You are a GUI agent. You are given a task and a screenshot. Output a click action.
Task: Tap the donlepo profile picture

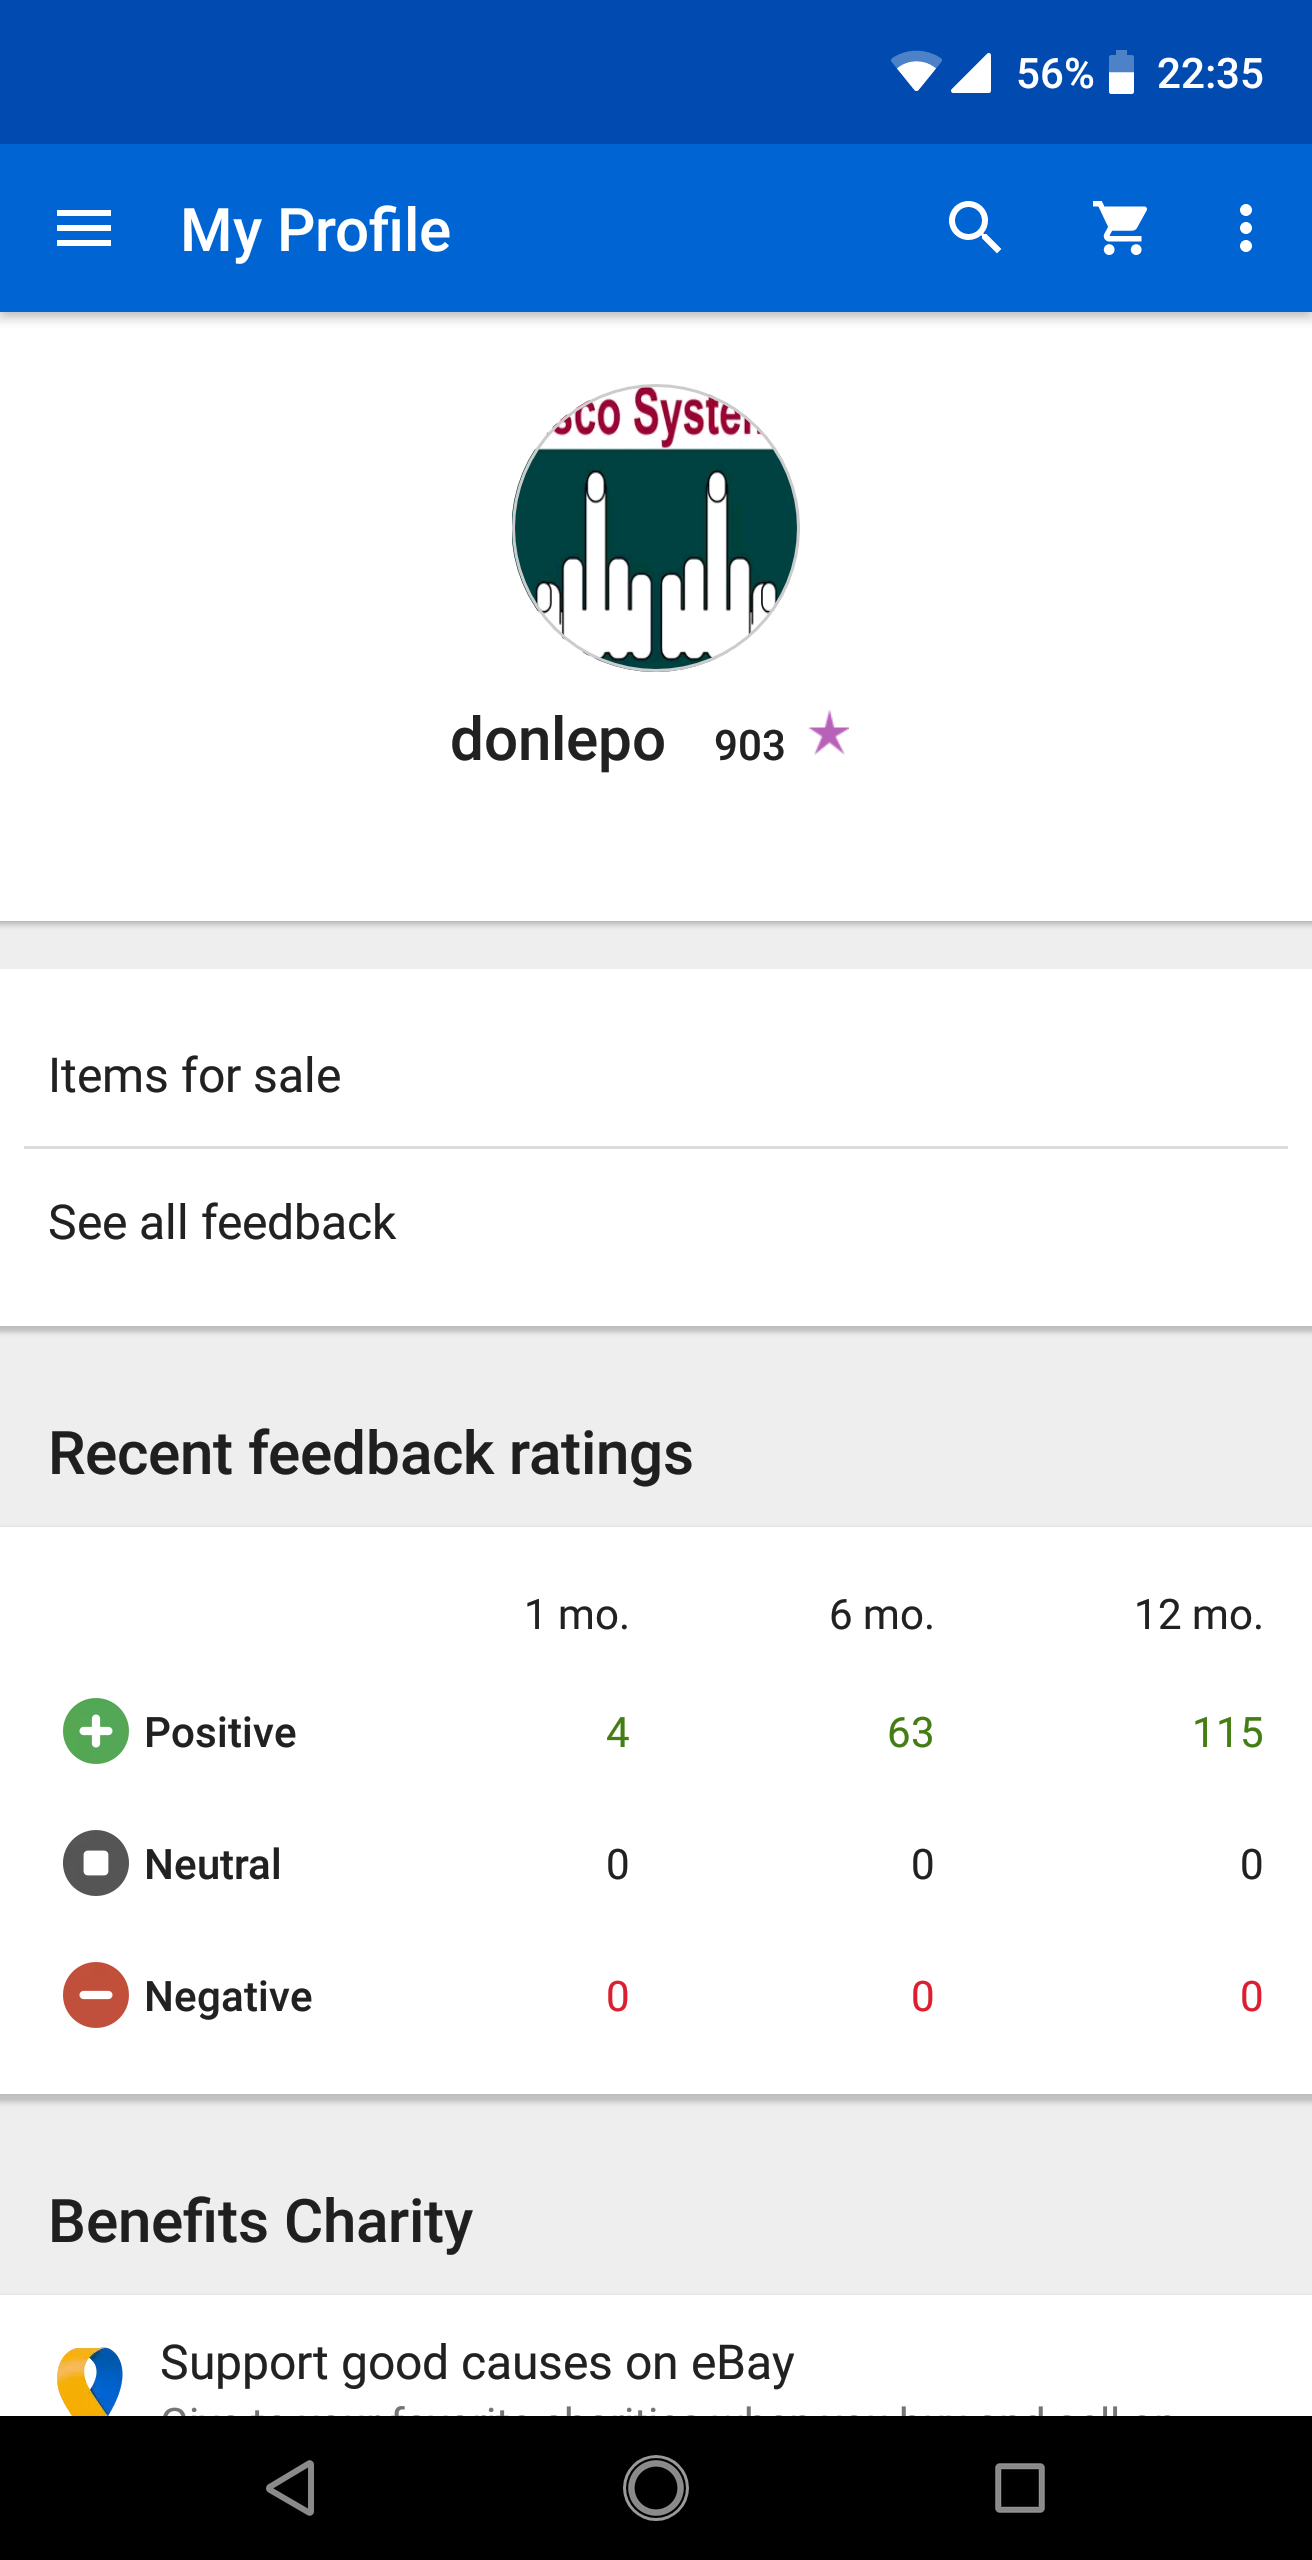(x=656, y=528)
